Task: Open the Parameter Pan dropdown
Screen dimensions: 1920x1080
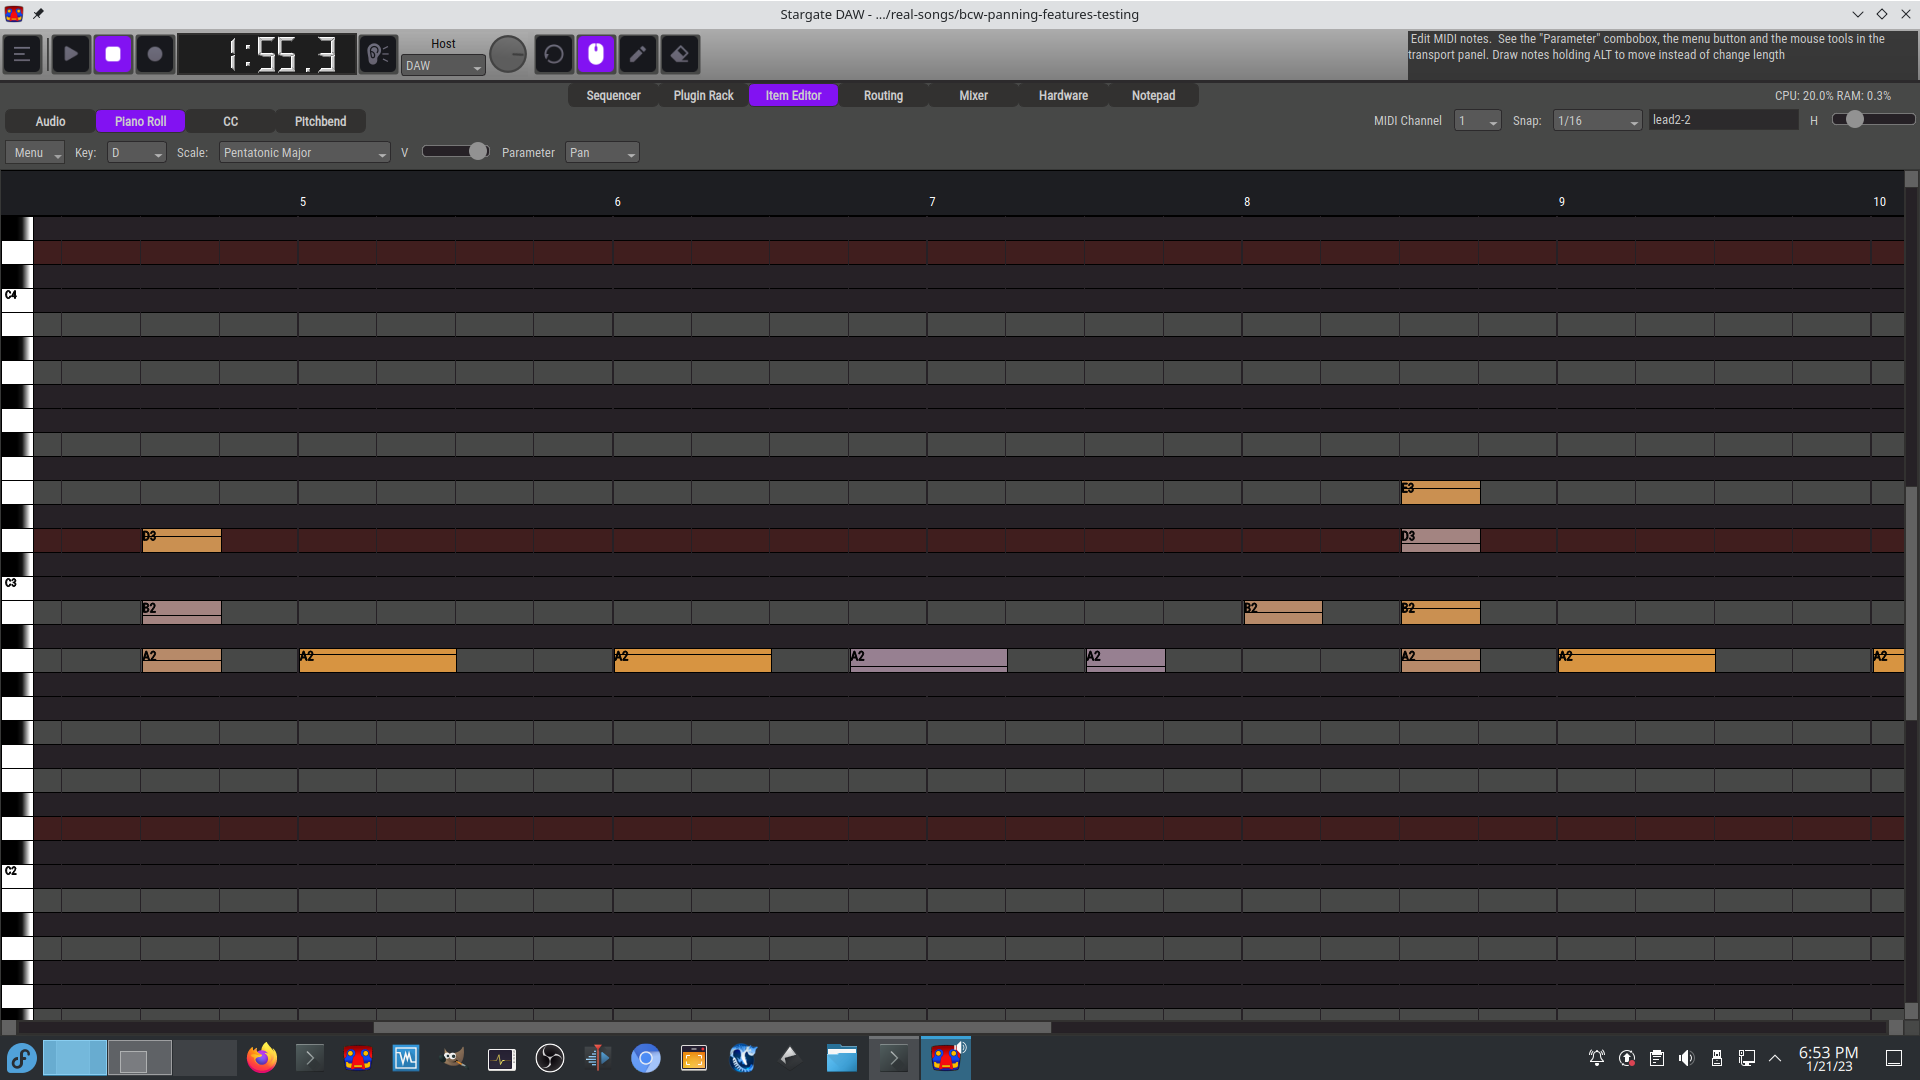Action: (602, 153)
